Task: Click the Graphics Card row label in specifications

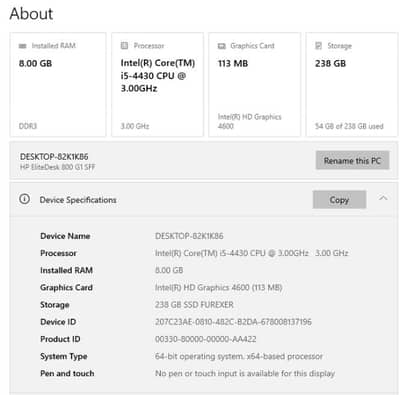Action: tap(66, 287)
